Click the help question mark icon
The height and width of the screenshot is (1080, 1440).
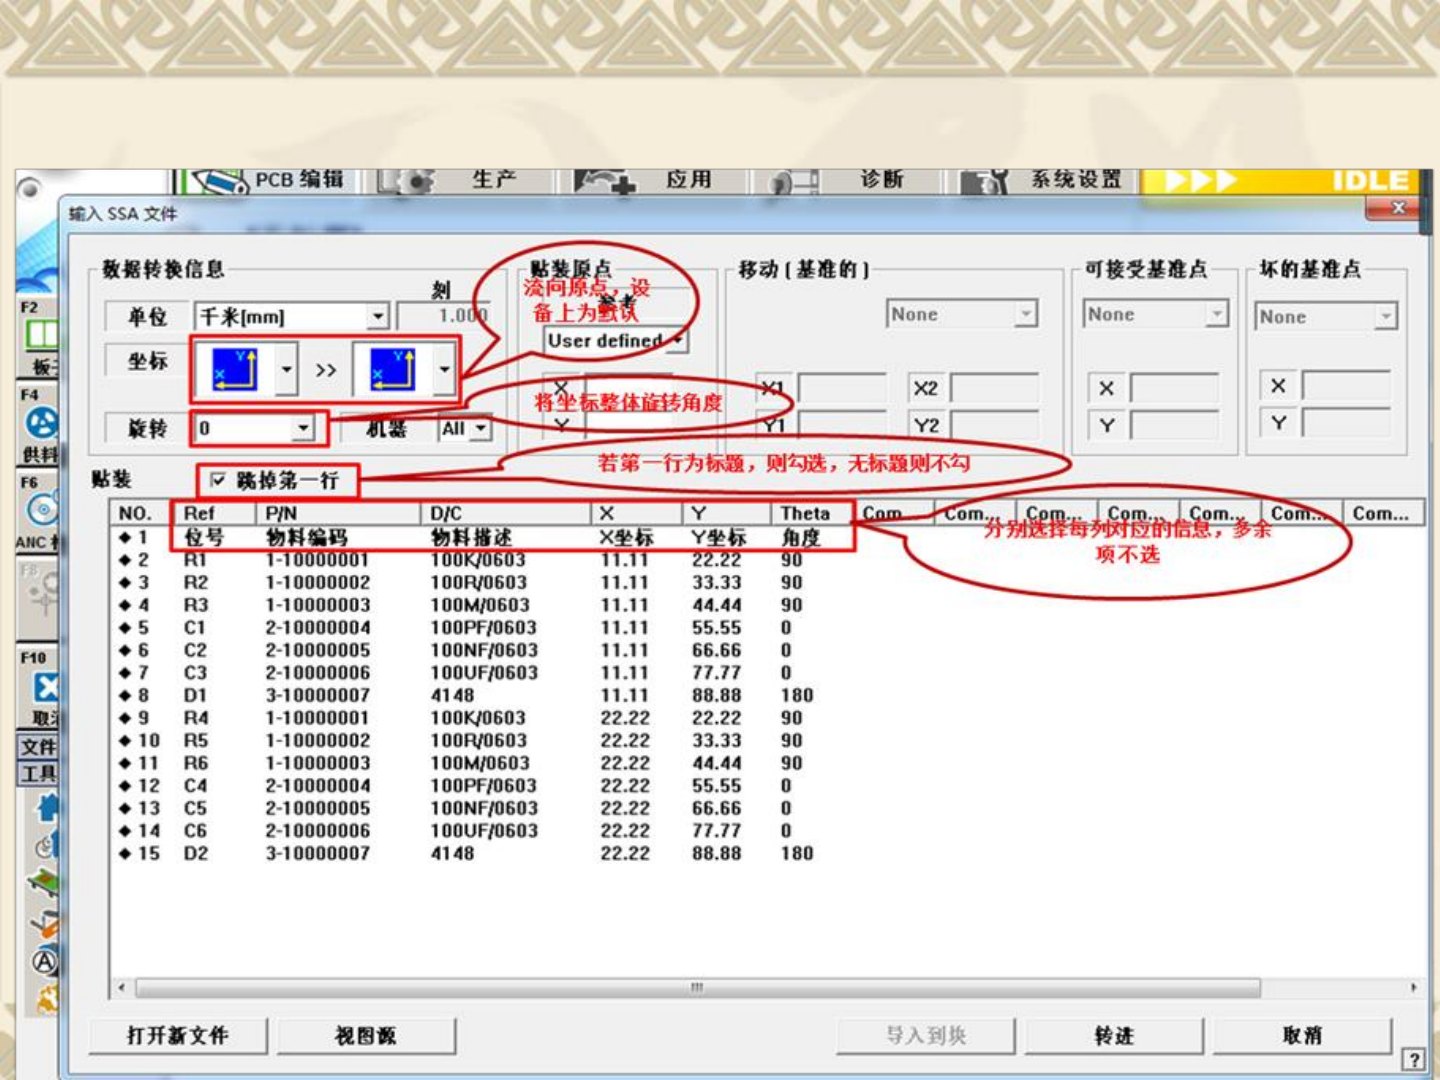[x=1413, y=1060]
